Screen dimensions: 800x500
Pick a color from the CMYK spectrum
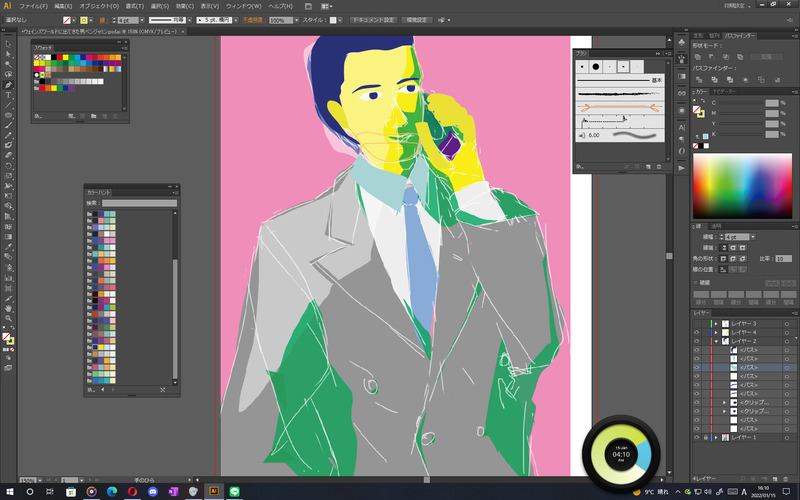tap(740, 185)
